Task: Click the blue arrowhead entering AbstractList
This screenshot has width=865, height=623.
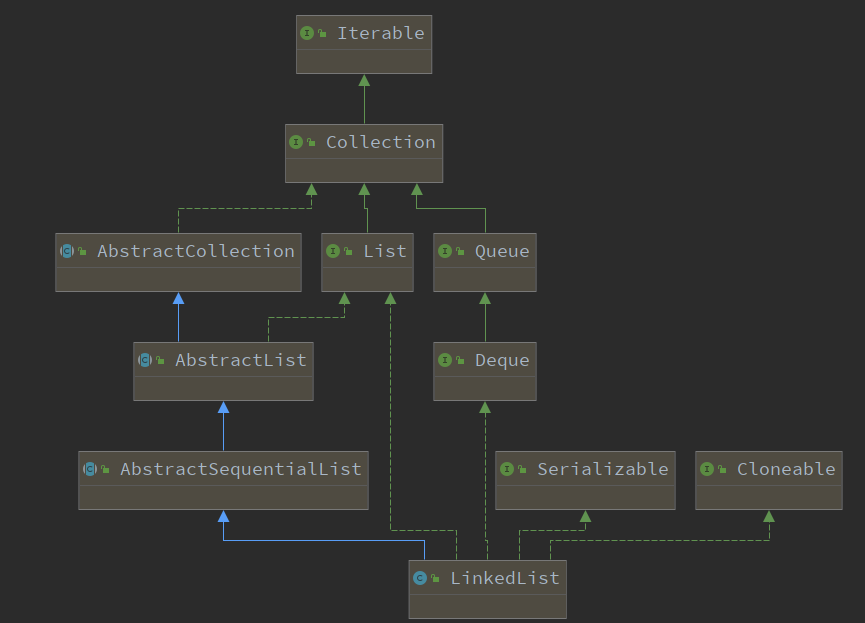Action: pyautogui.click(x=223, y=408)
